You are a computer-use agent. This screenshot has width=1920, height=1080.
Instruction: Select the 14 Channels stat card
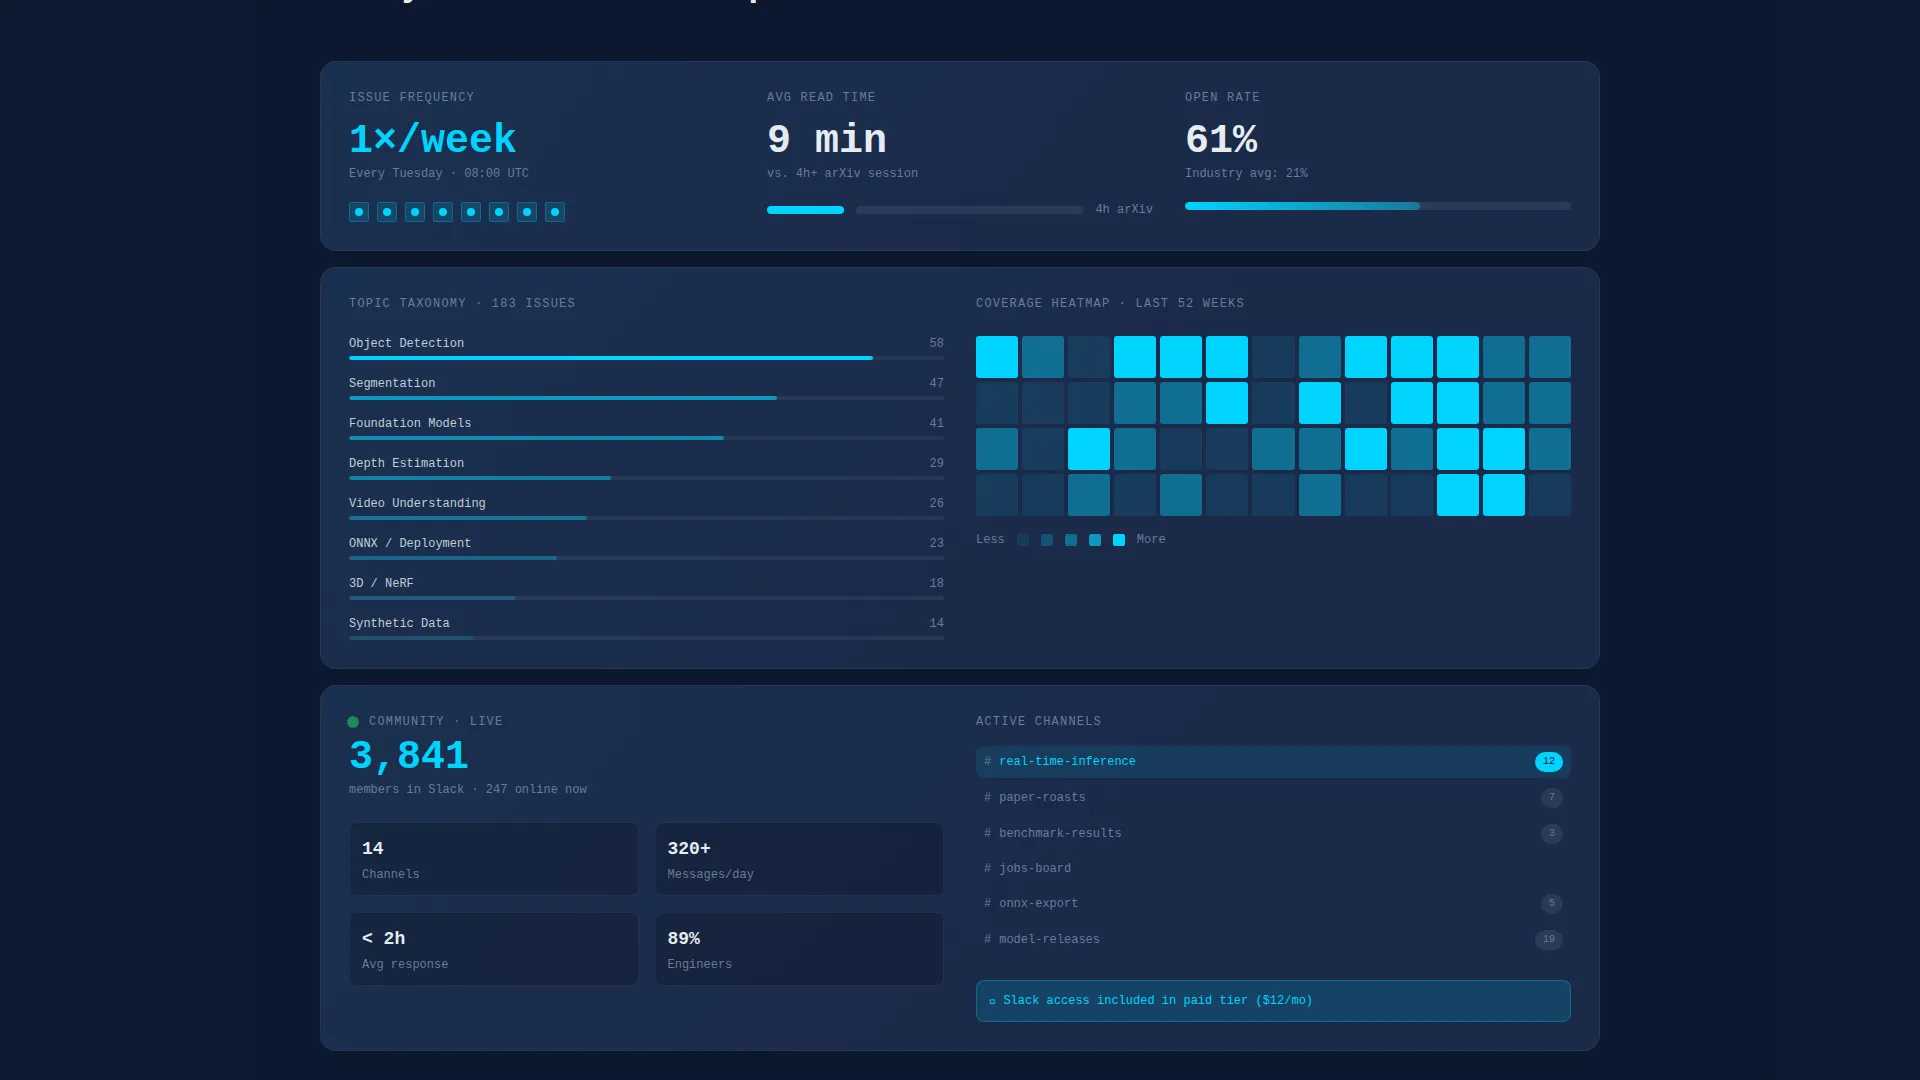pyautogui.click(x=493, y=859)
